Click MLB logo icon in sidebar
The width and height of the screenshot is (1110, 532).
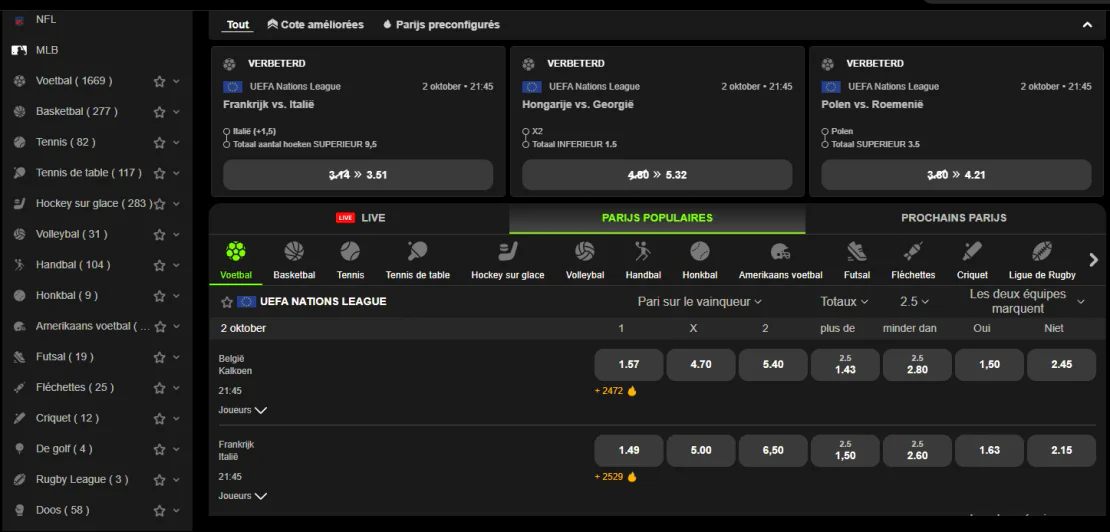[x=20, y=50]
